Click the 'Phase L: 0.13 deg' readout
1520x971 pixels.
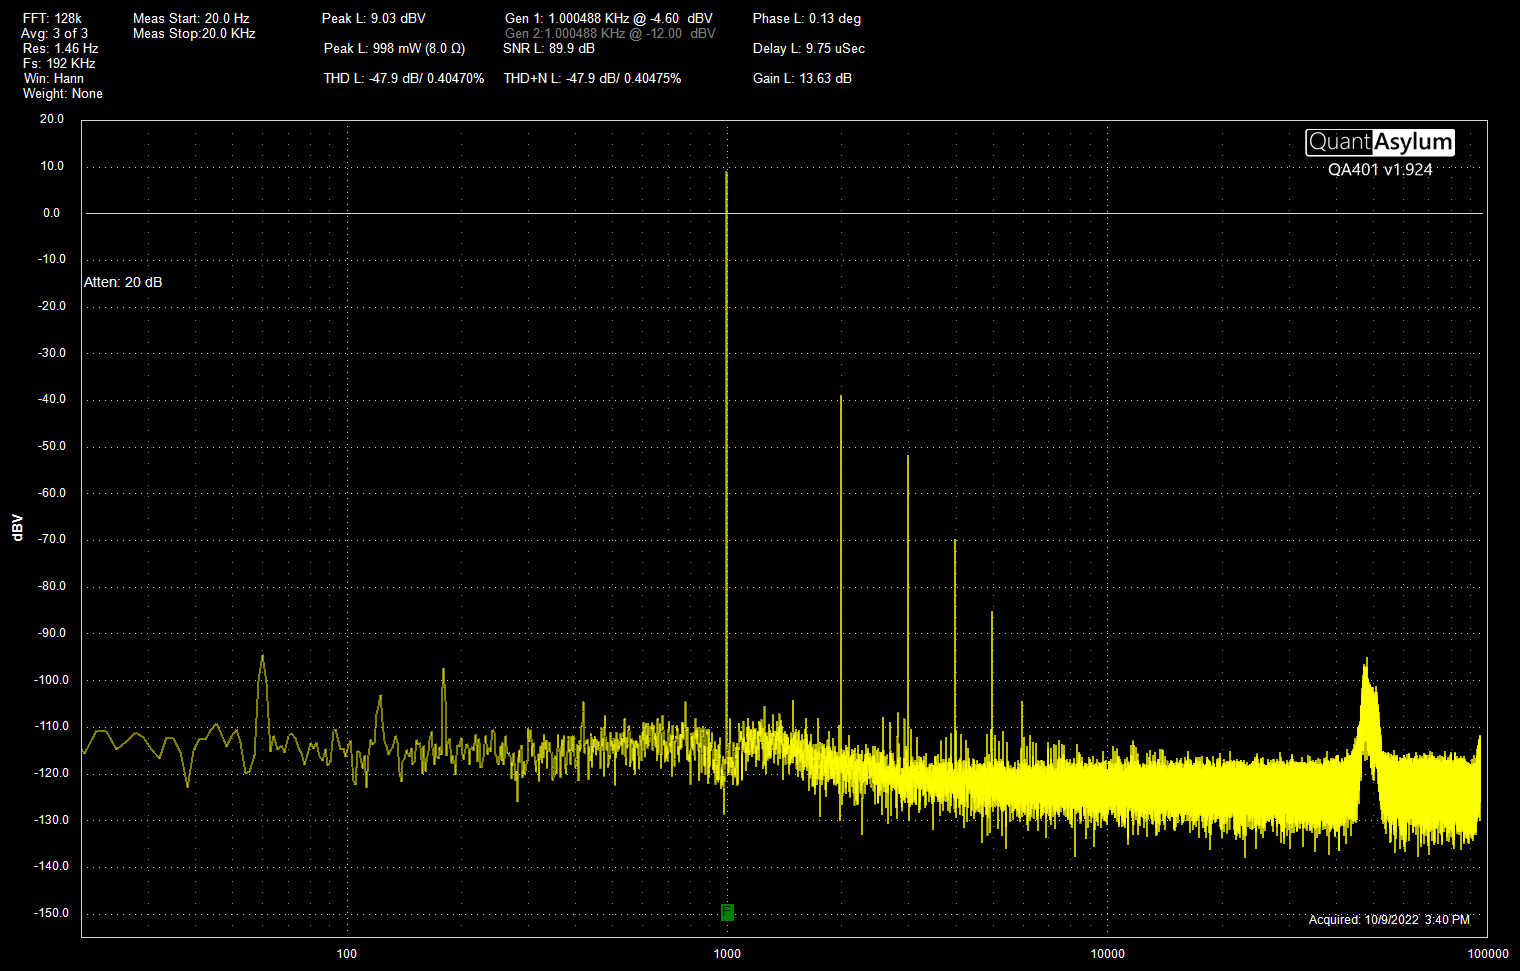pos(807,19)
